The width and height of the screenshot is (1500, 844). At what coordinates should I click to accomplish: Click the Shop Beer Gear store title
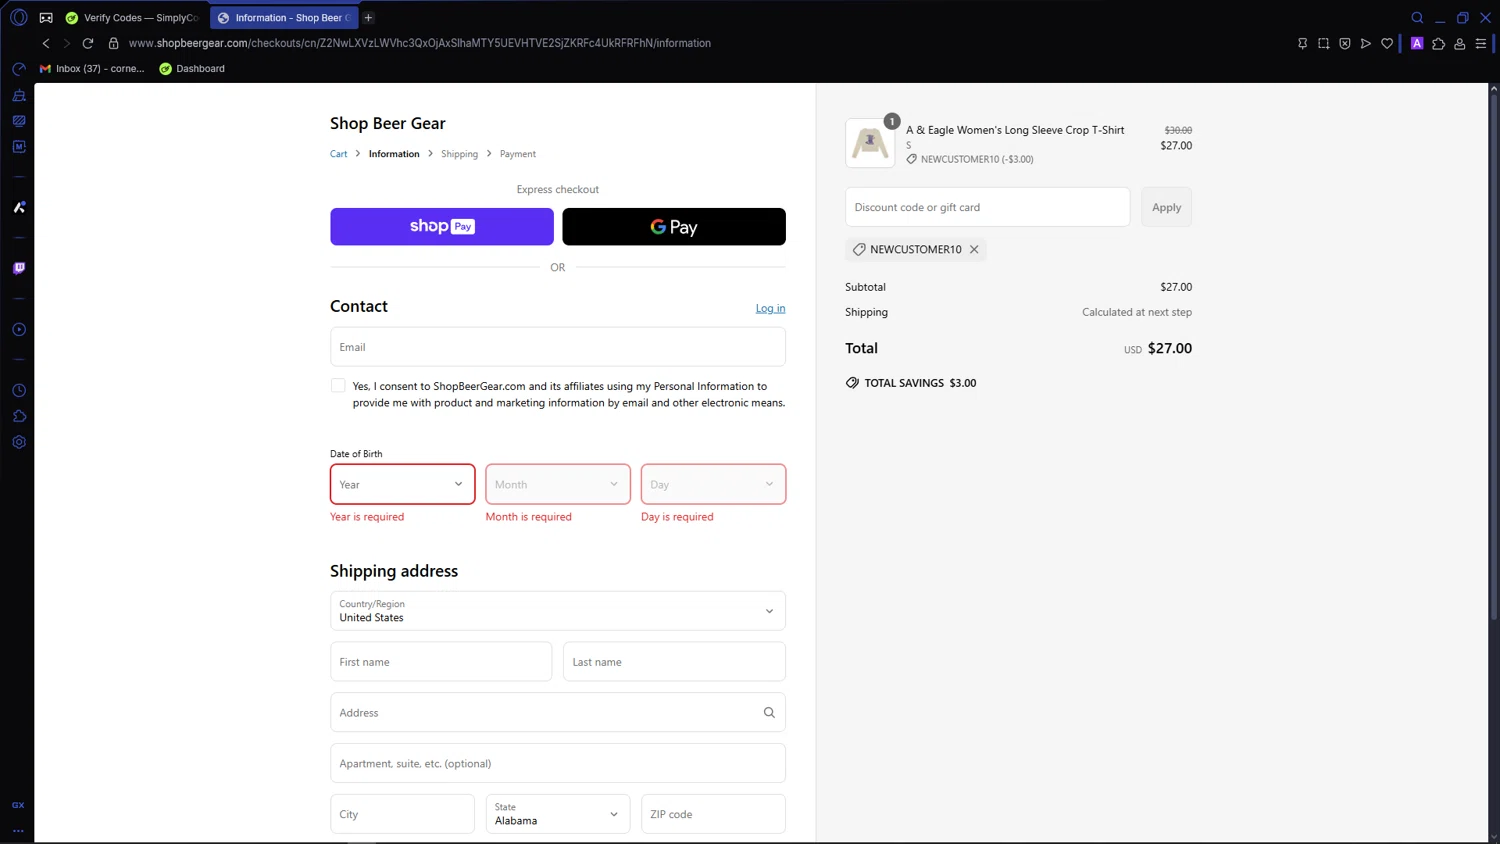(x=388, y=123)
